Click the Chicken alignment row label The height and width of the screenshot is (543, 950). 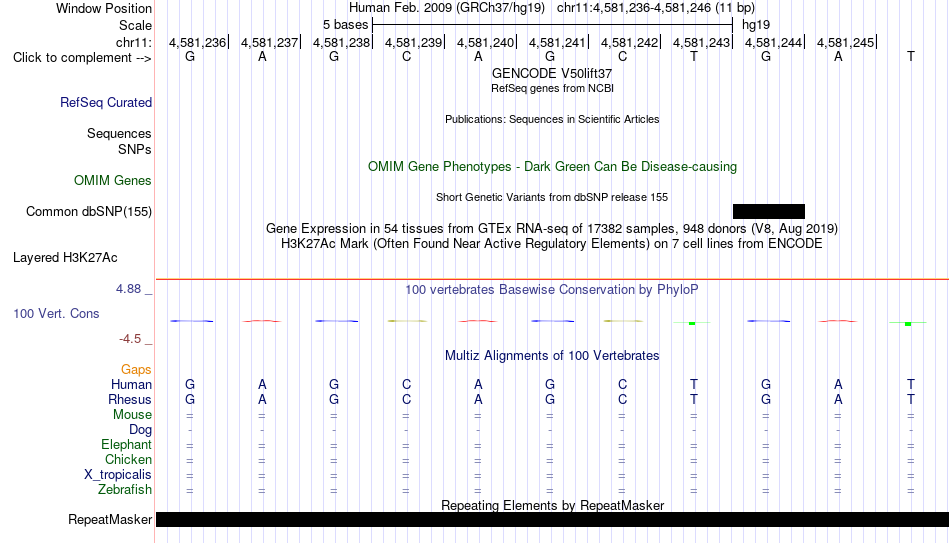click(128, 460)
